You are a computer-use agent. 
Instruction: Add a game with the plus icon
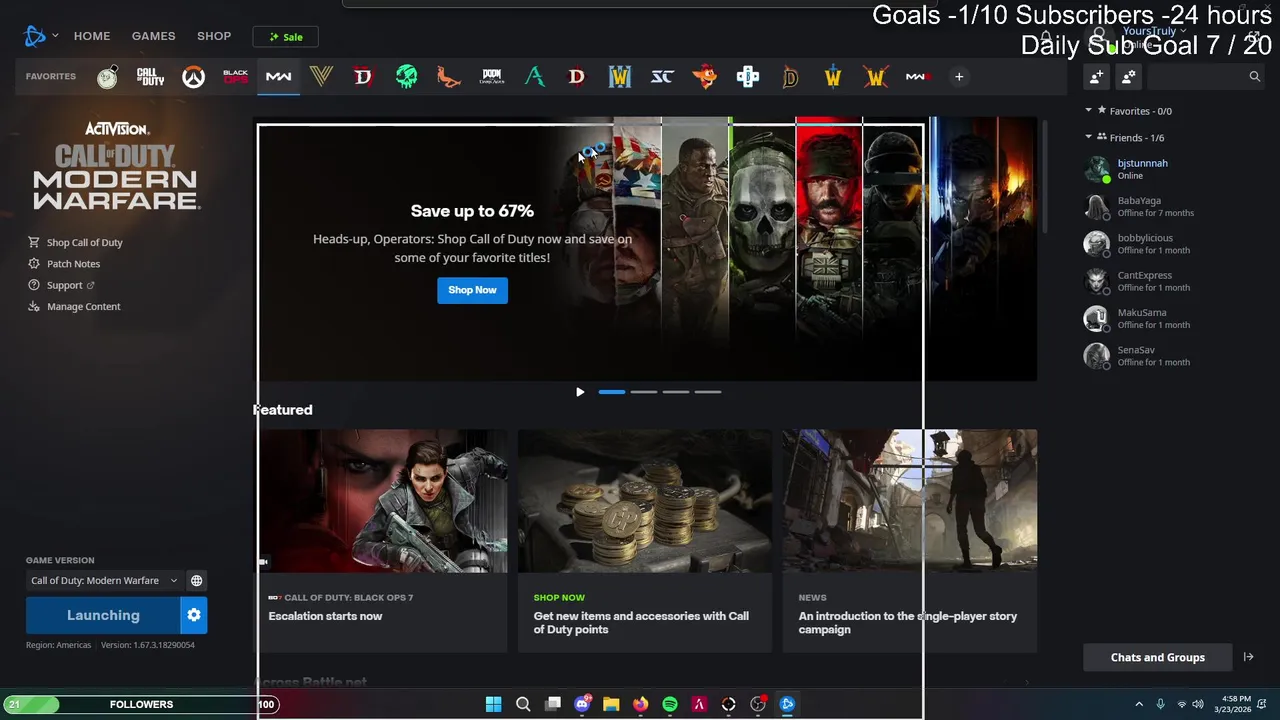click(x=959, y=77)
